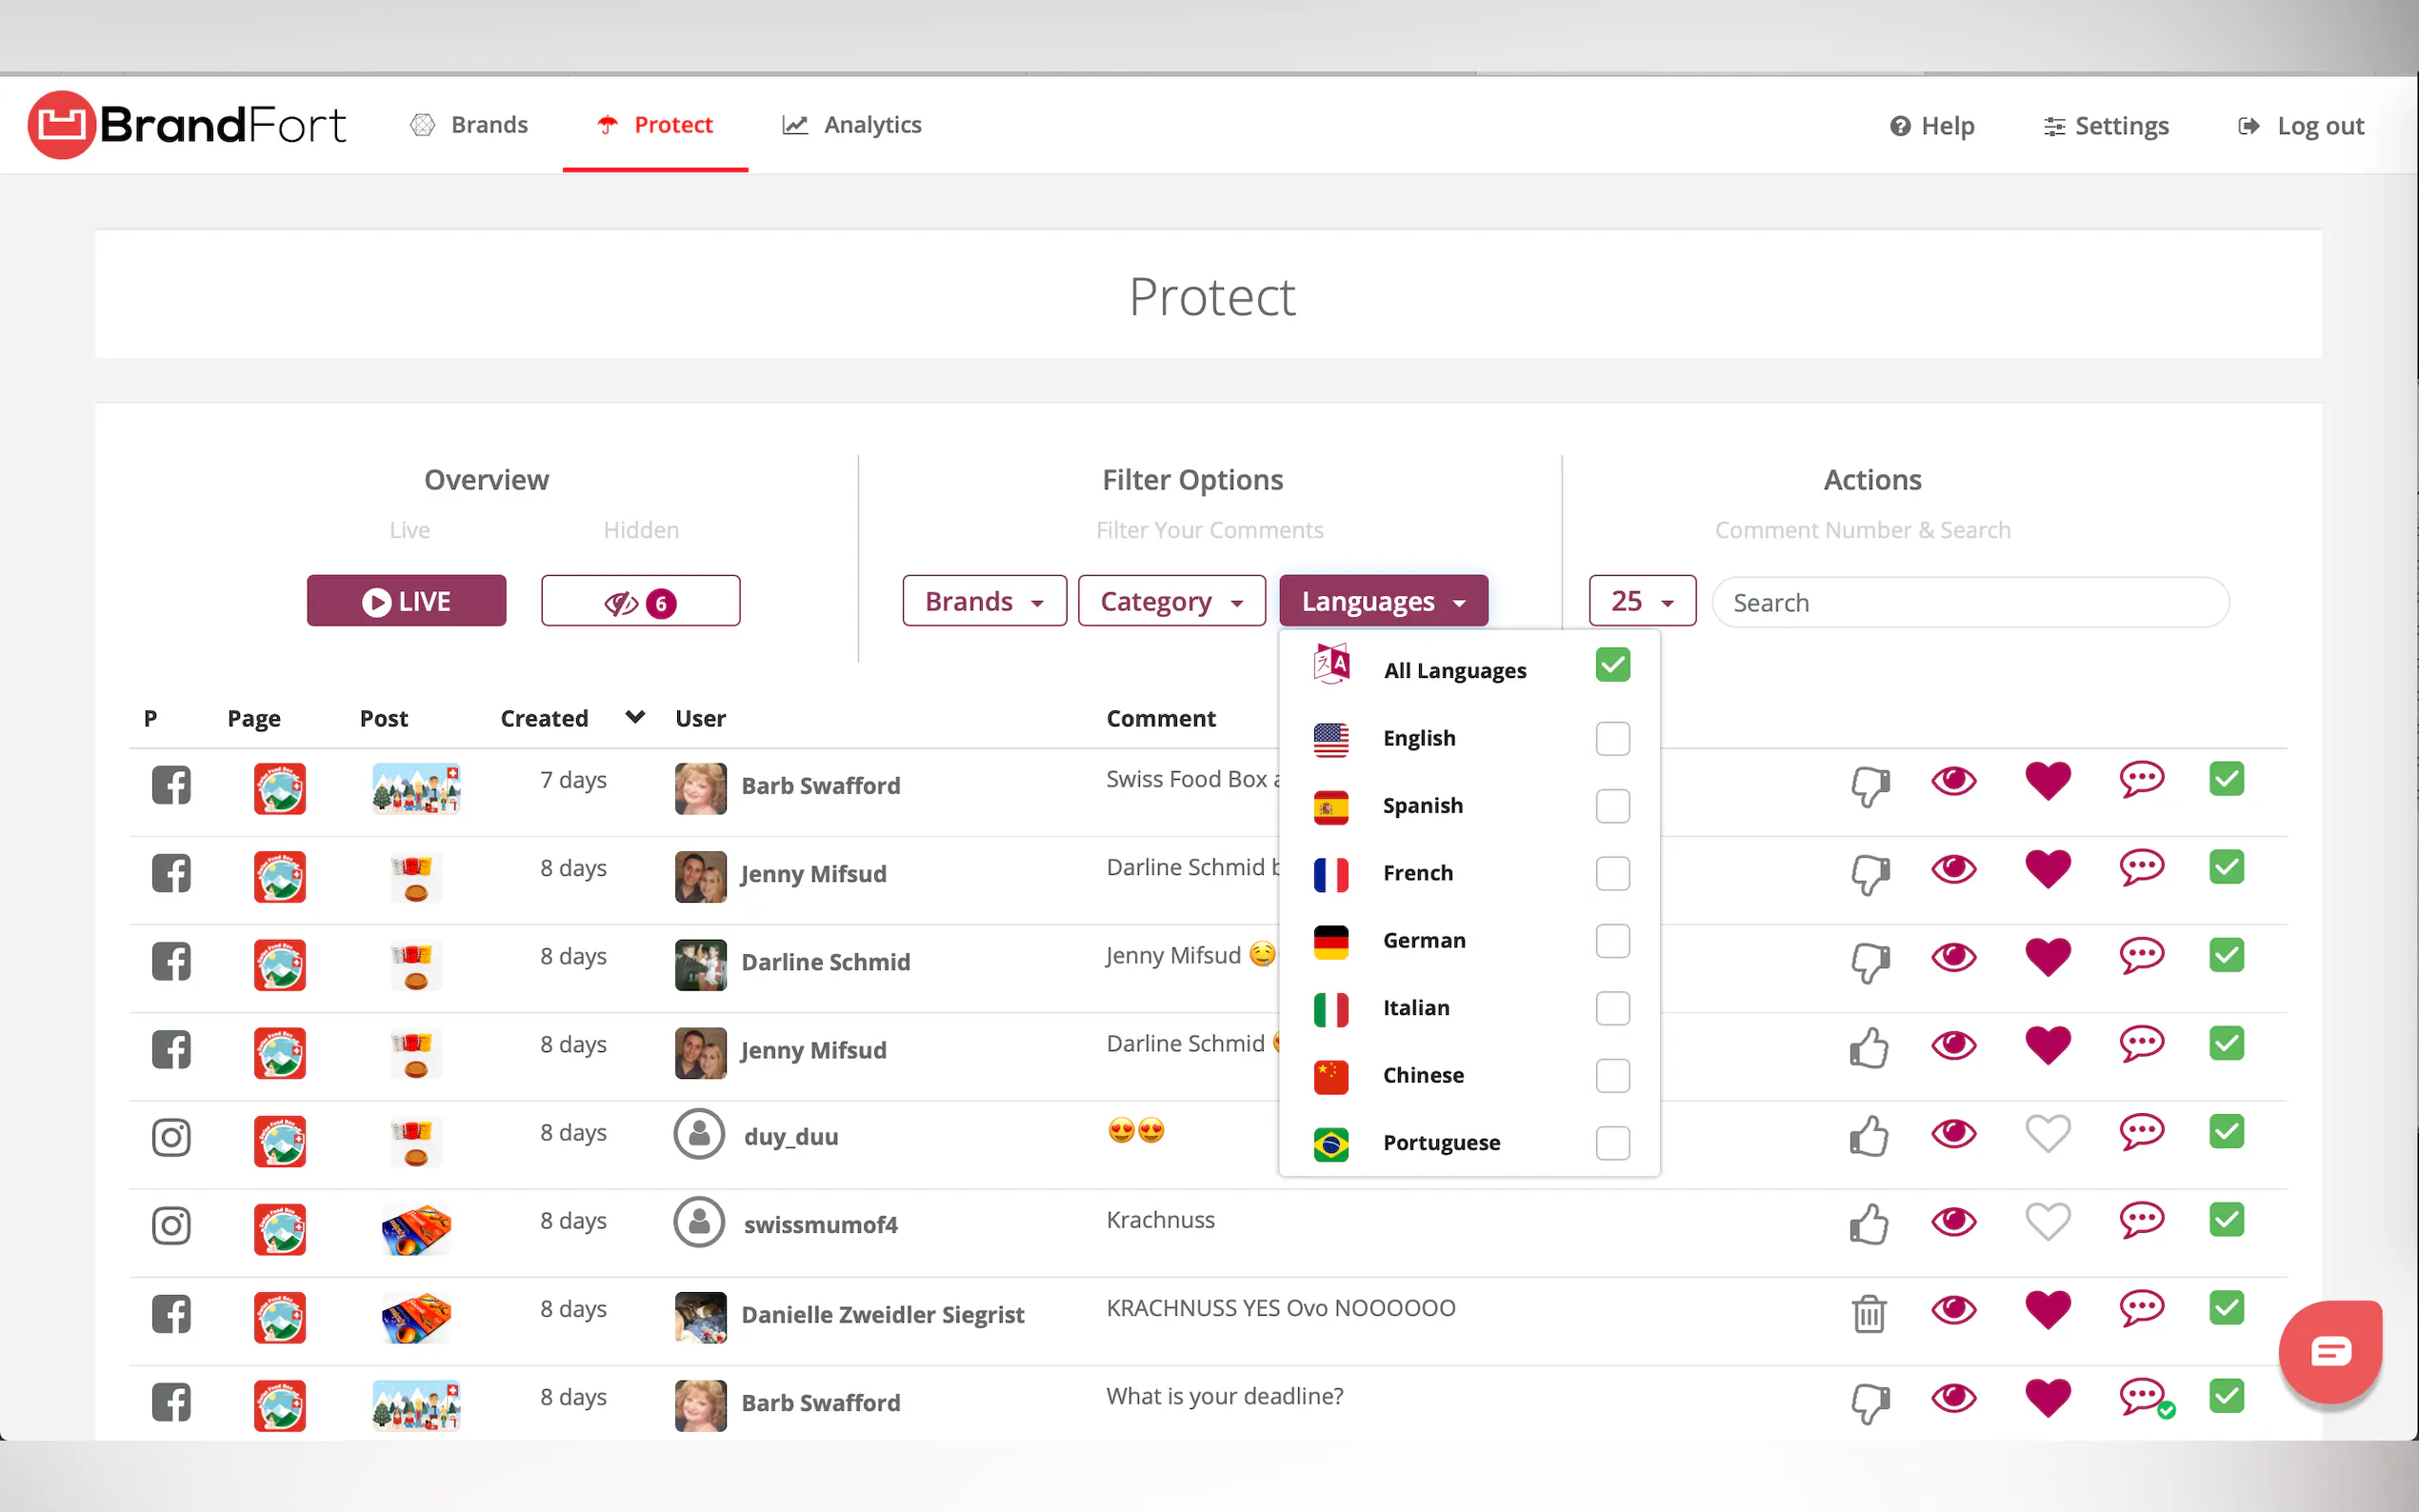Click thumbs-up icon on swissmumof4 comment
This screenshot has height=1512, width=2419.
(1868, 1223)
